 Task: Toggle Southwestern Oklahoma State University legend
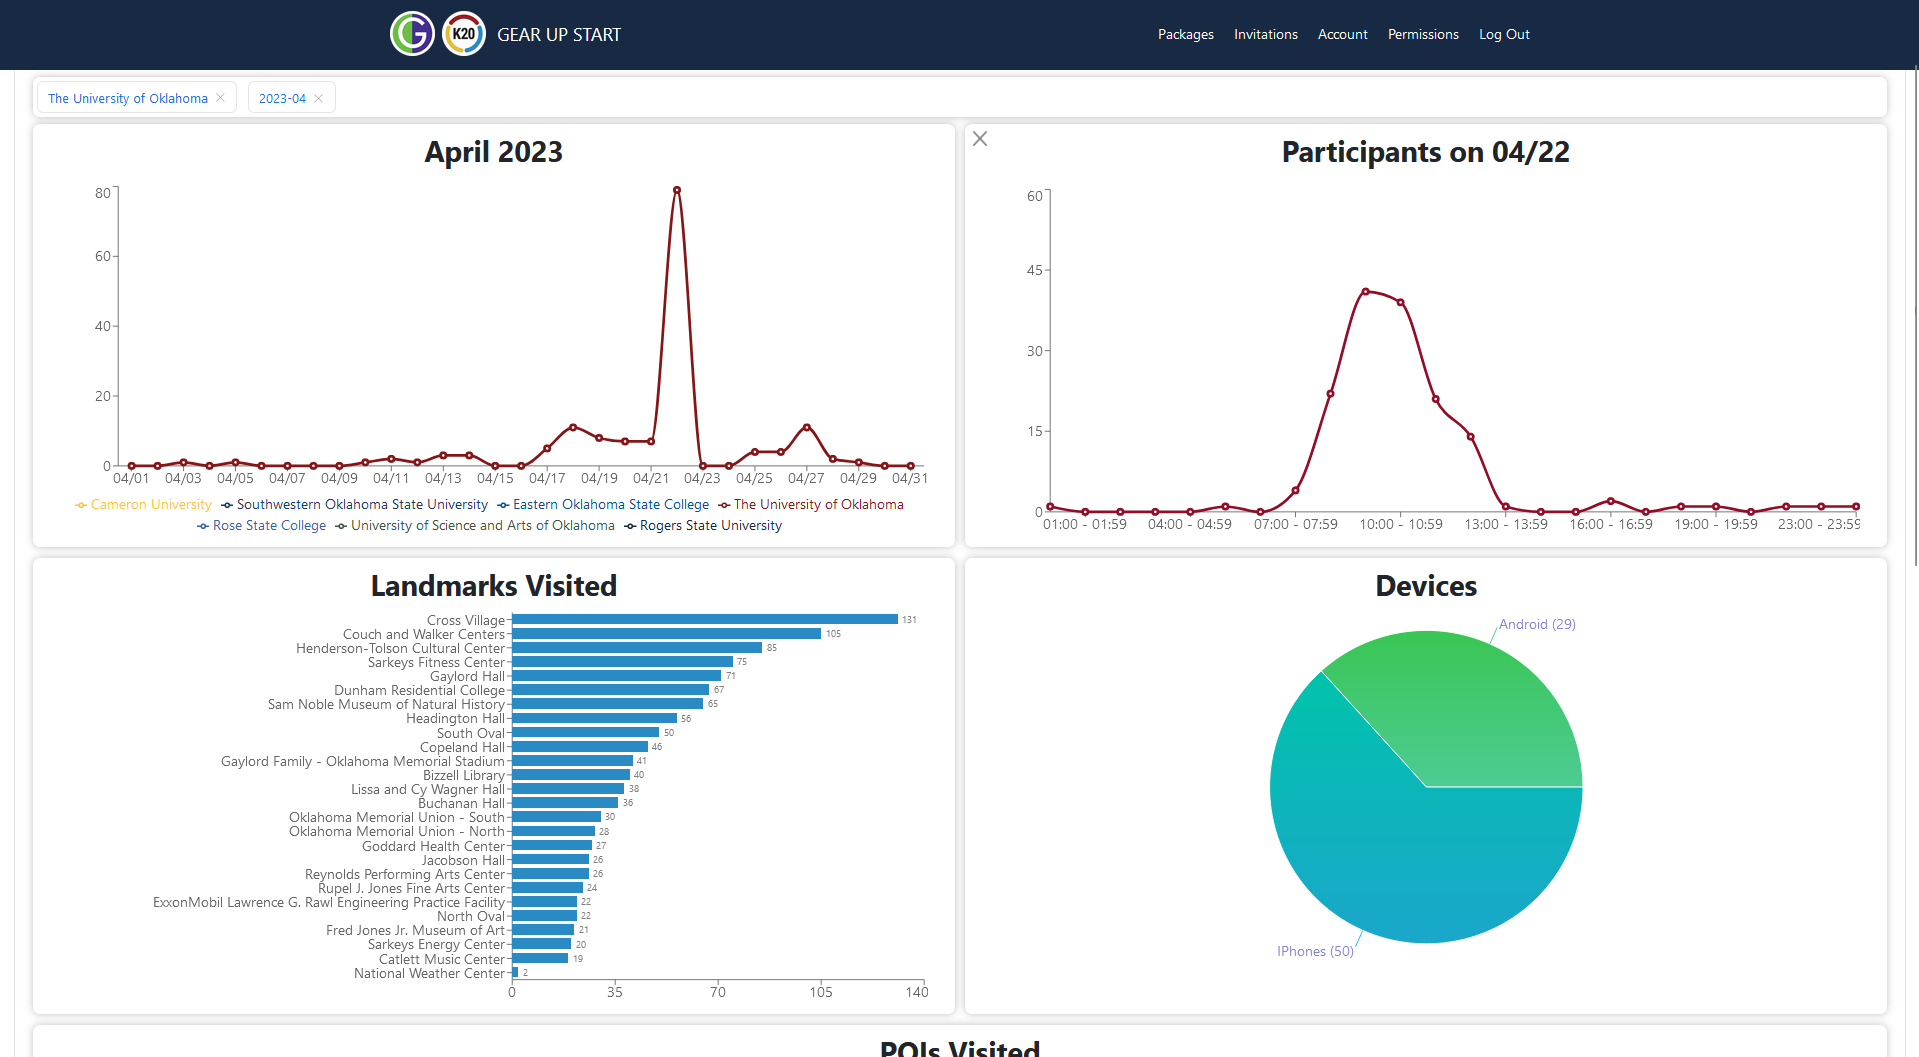(x=354, y=505)
